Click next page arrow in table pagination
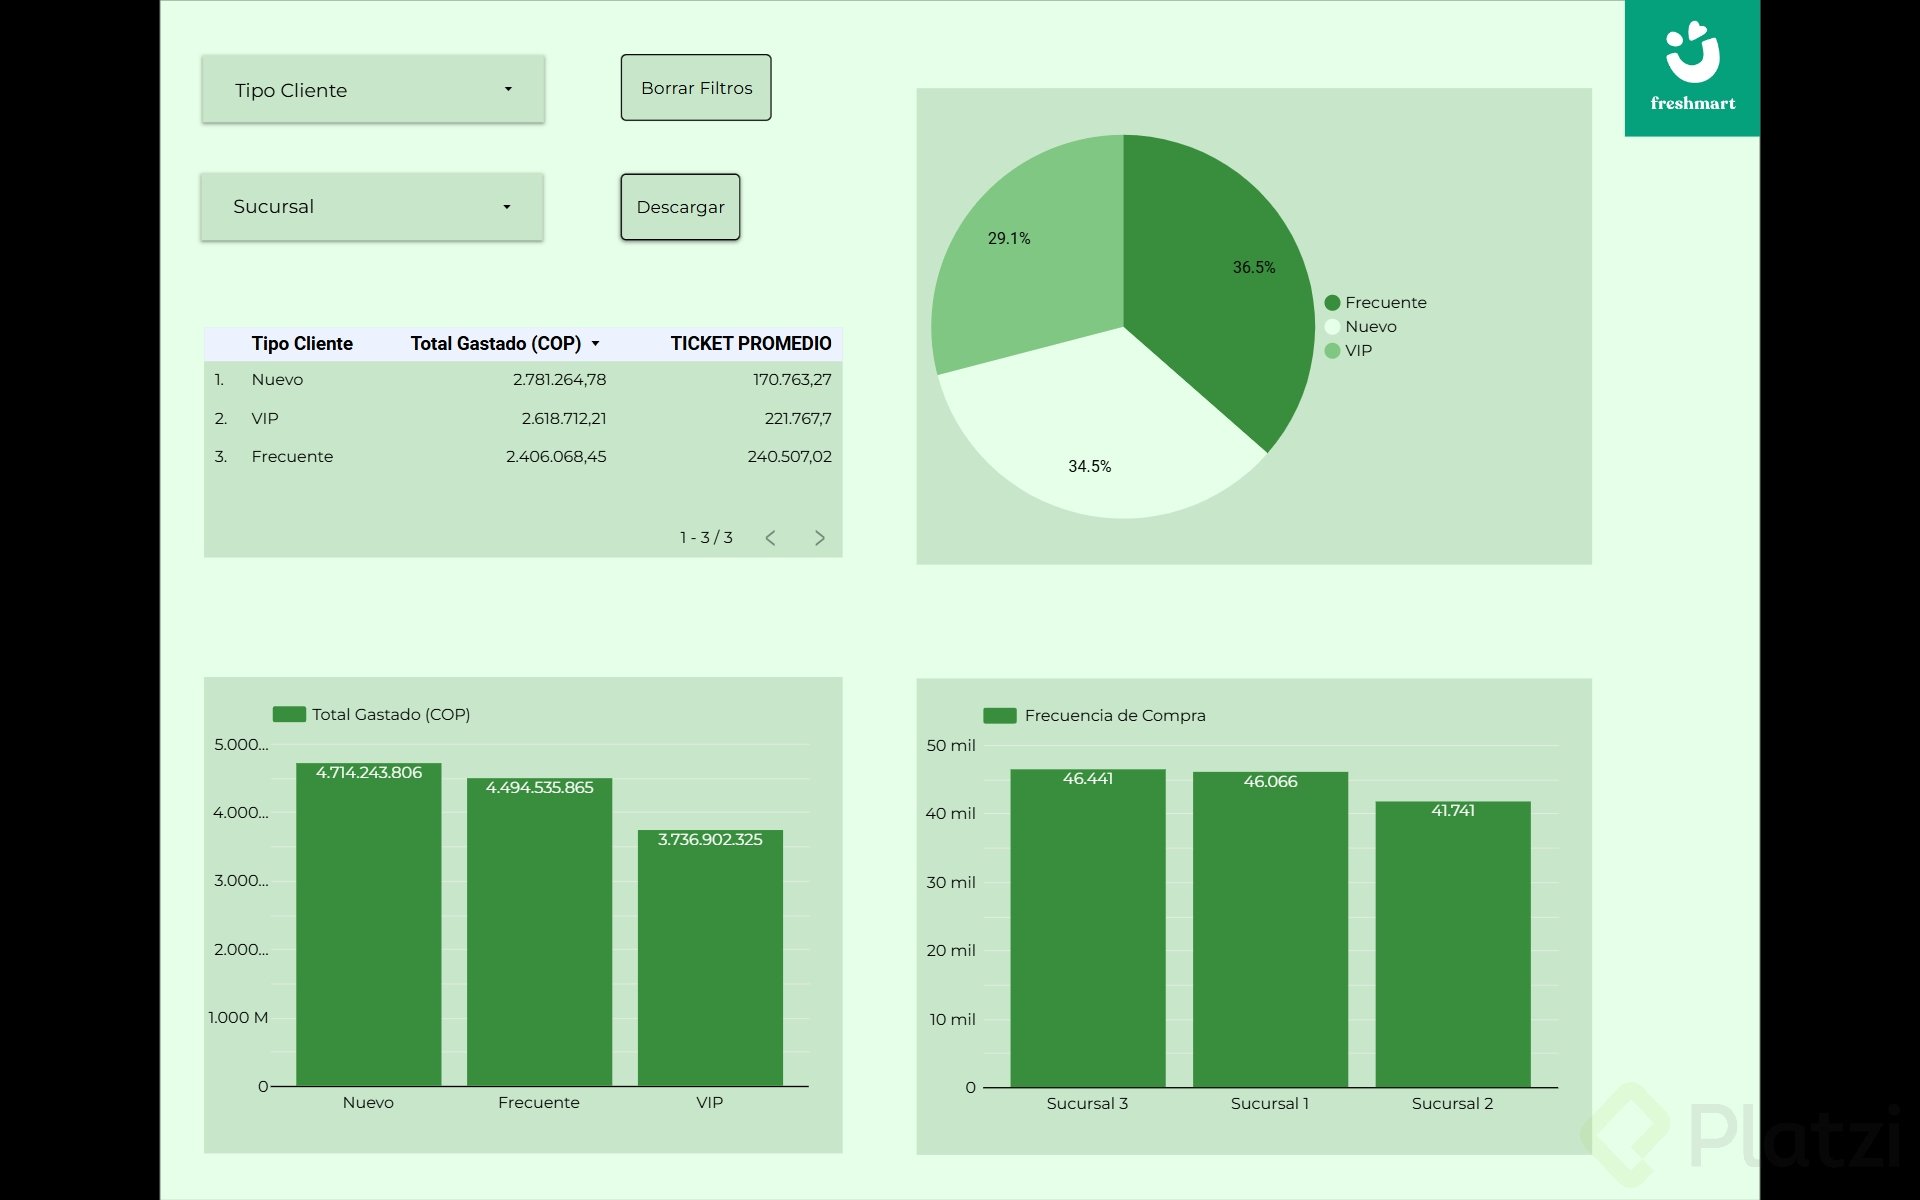The image size is (1920, 1200). 819,538
